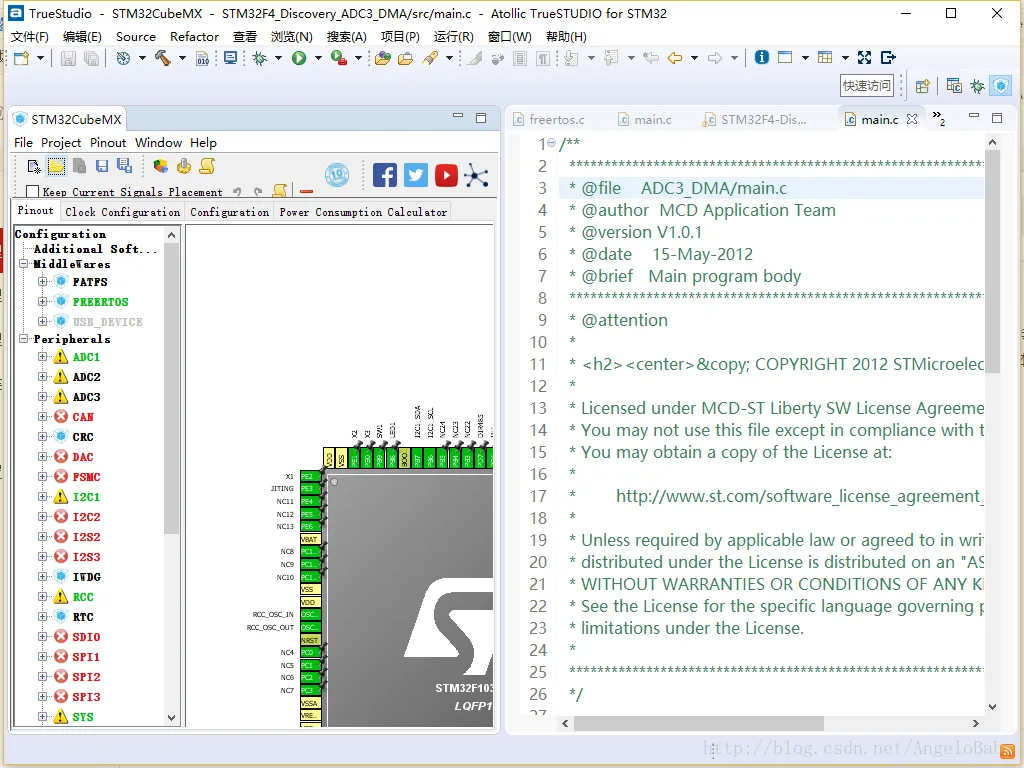Click the Twitter icon in CubeMX toolbar
The width and height of the screenshot is (1024, 768).
click(x=415, y=175)
